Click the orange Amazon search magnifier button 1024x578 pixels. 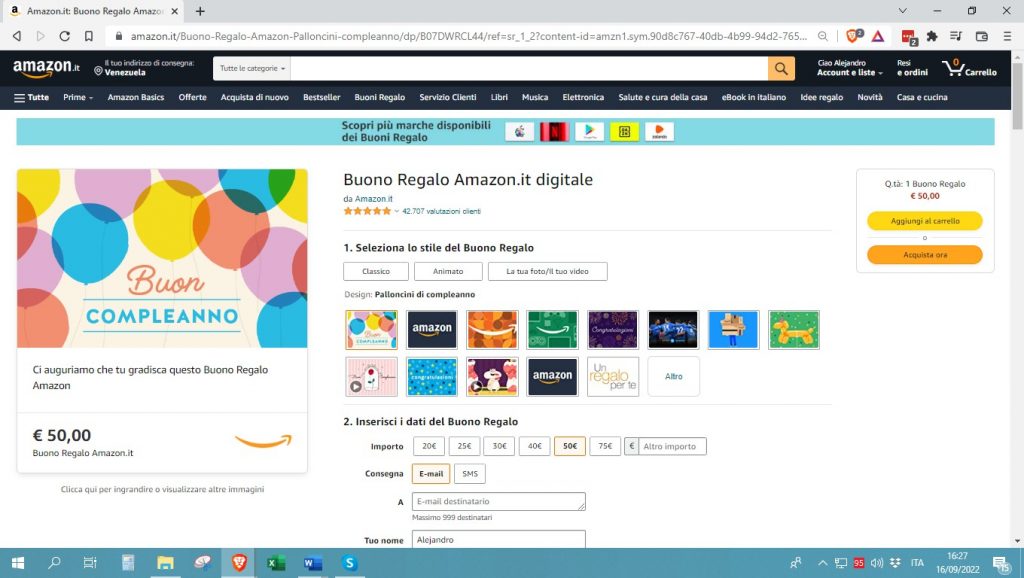click(781, 68)
